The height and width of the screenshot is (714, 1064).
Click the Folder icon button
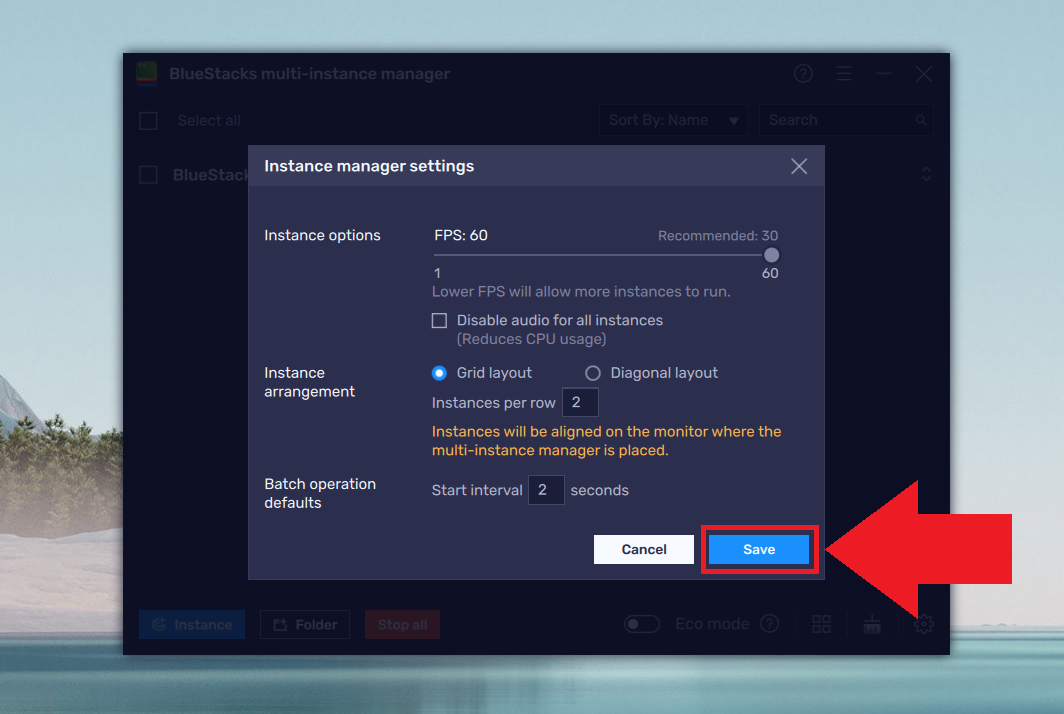click(304, 624)
